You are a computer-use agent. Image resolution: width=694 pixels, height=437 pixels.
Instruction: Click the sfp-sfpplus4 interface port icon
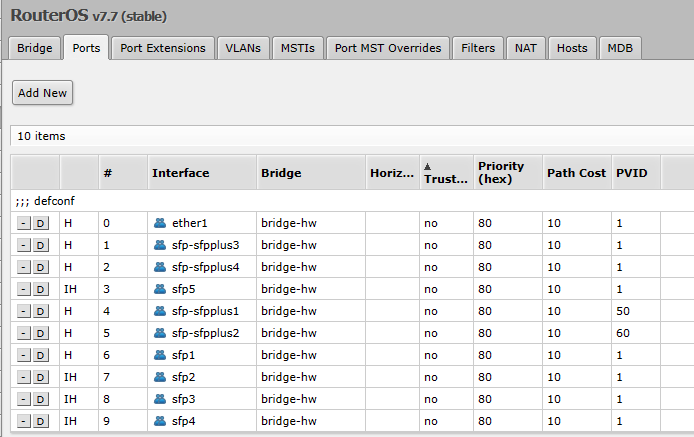click(160, 267)
